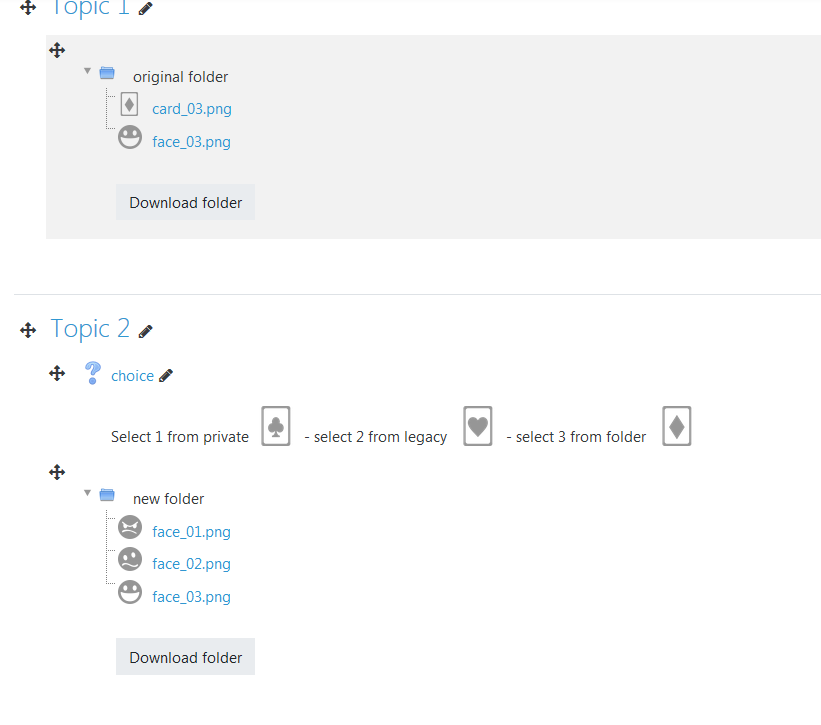821x725 pixels.
Task: Open the Topic 2 section heading
Action: click(90, 329)
